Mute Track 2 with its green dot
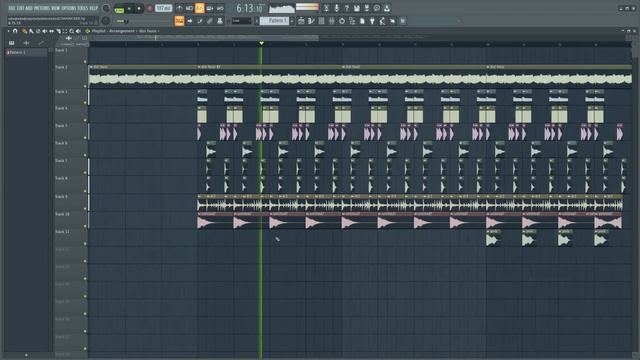Image resolution: width=640 pixels, height=360 pixels. 85,86
